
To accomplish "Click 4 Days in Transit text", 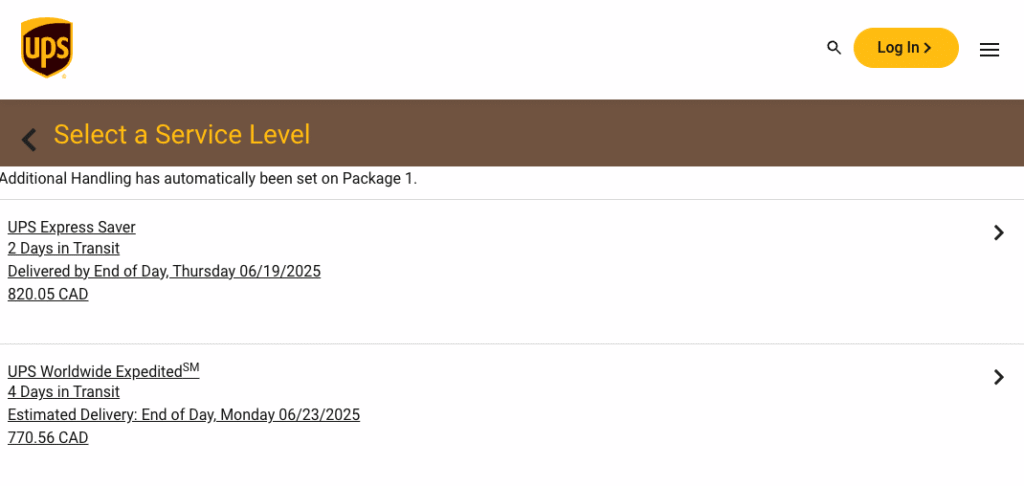I will (x=64, y=392).
